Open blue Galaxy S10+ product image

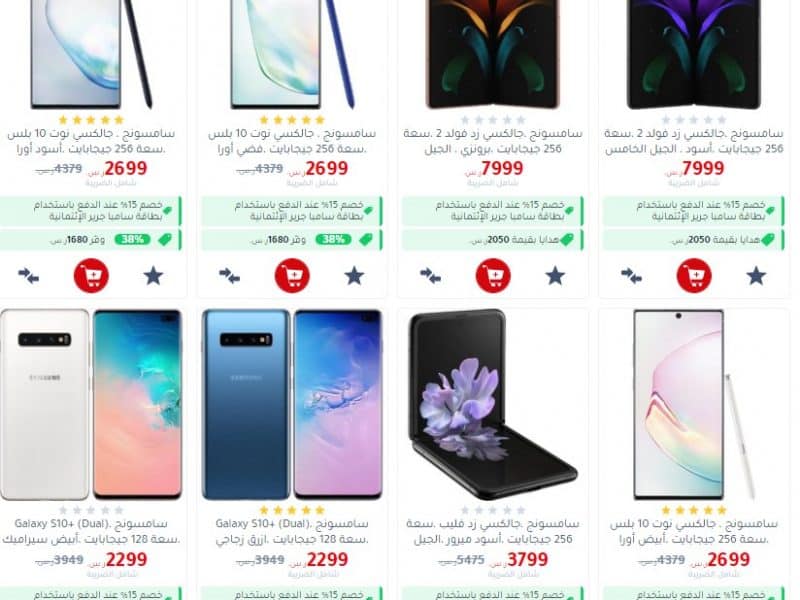point(292,404)
